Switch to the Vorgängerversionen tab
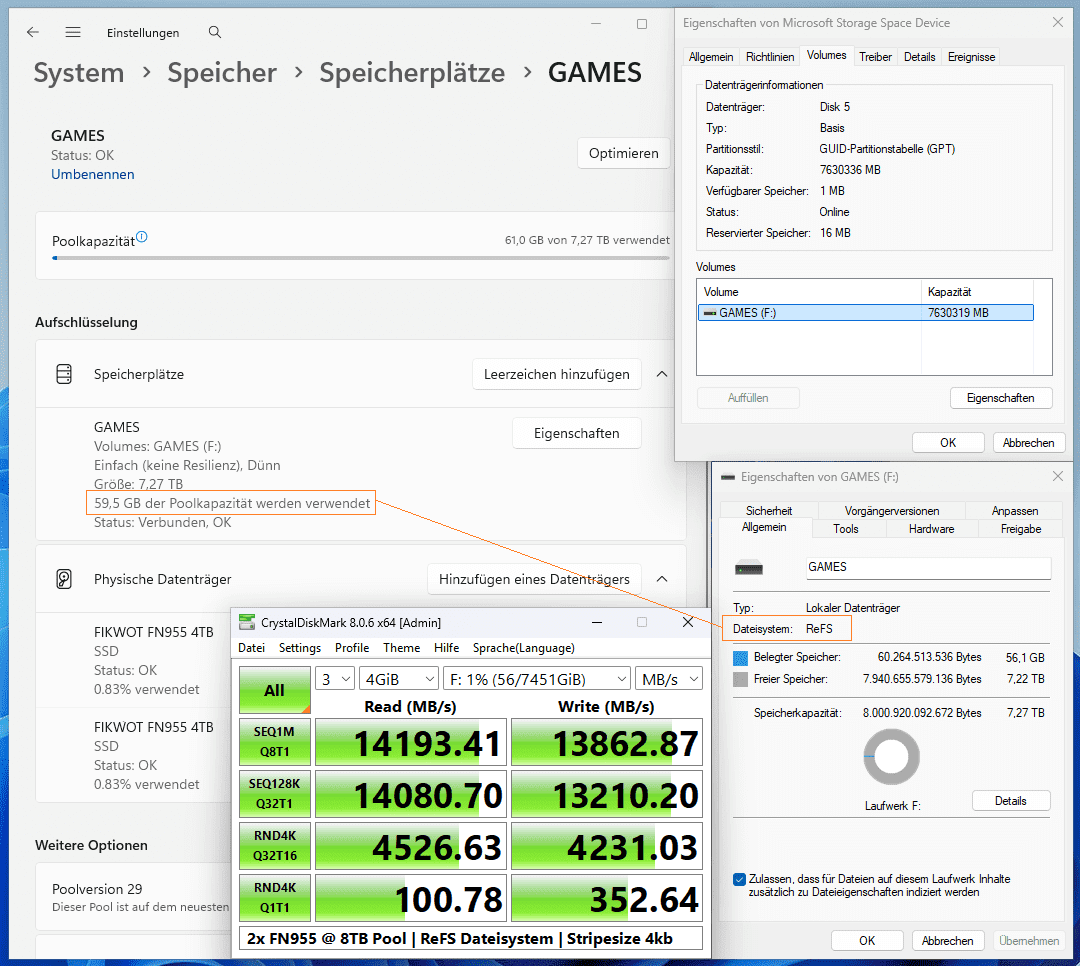The width and height of the screenshot is (1080, 966). 892,511
